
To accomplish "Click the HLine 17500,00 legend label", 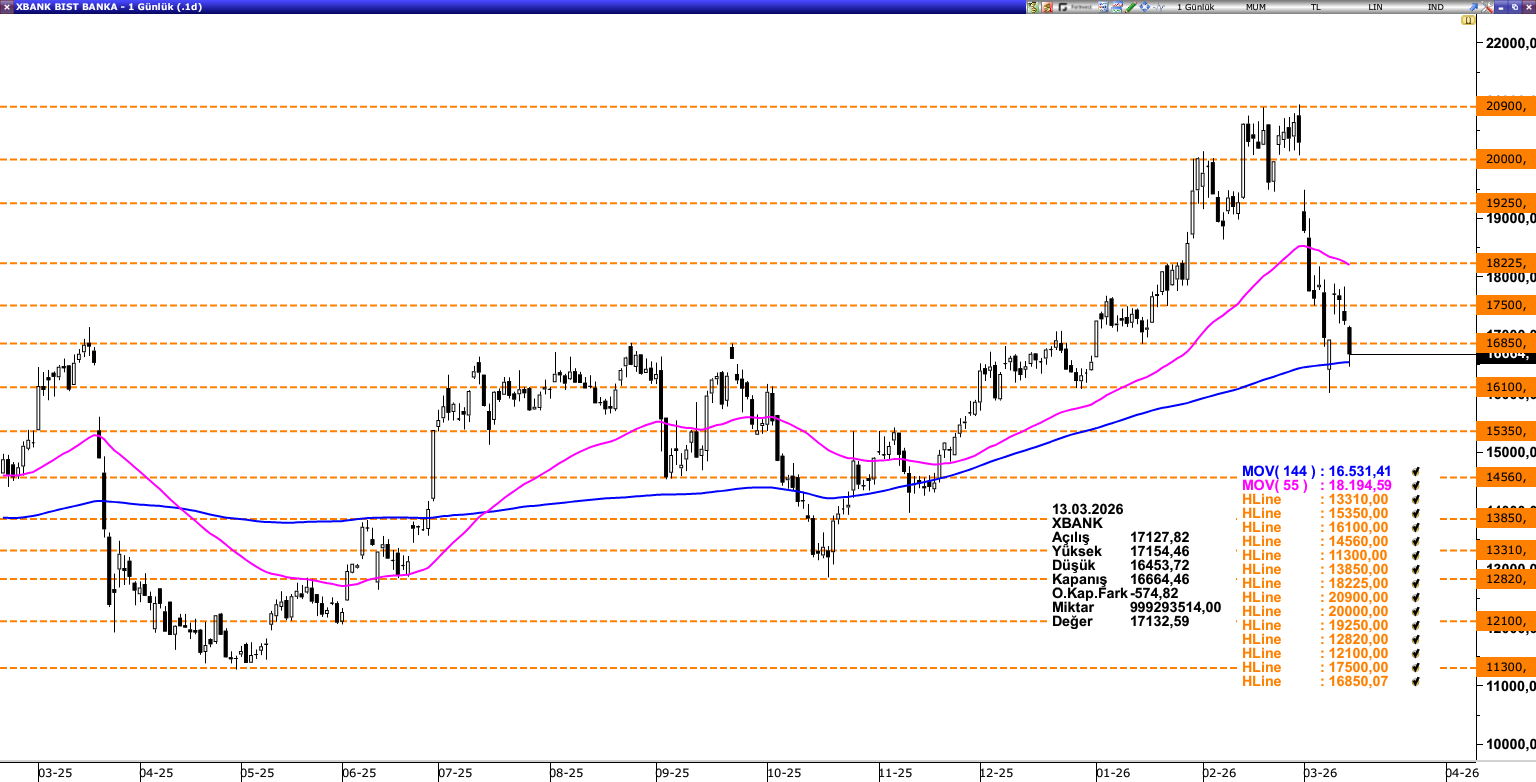I will coord(1260,667).
